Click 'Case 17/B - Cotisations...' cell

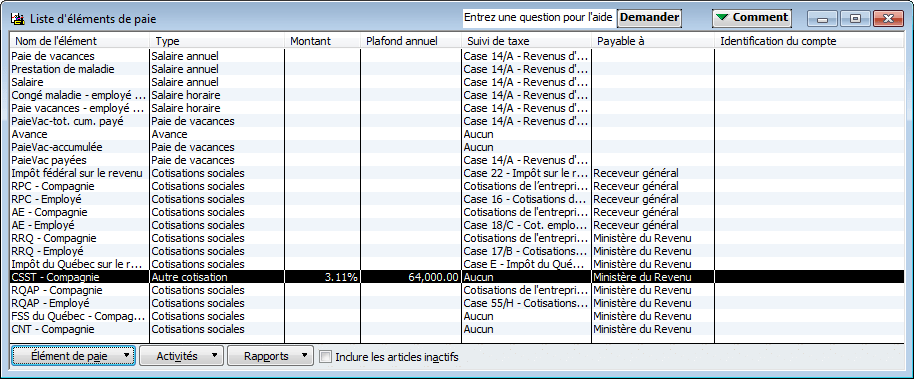point(526,251)
